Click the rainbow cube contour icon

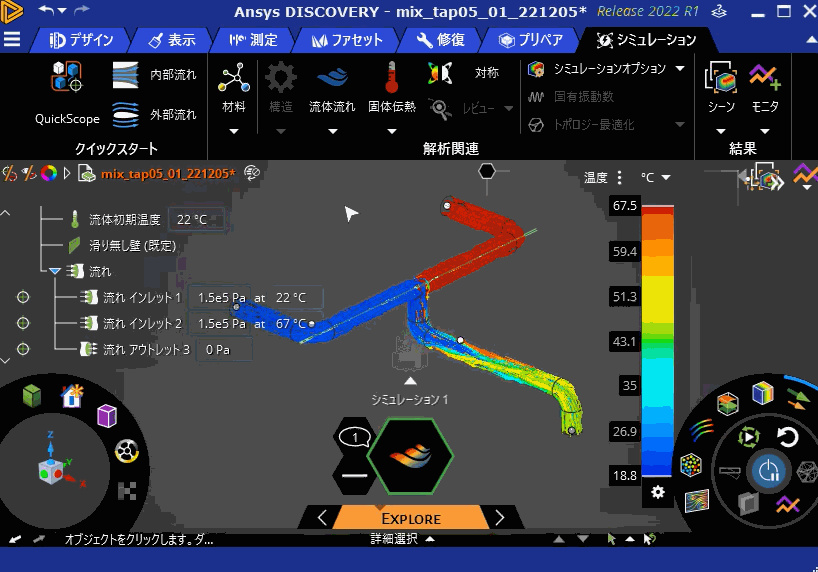point(763,393)
